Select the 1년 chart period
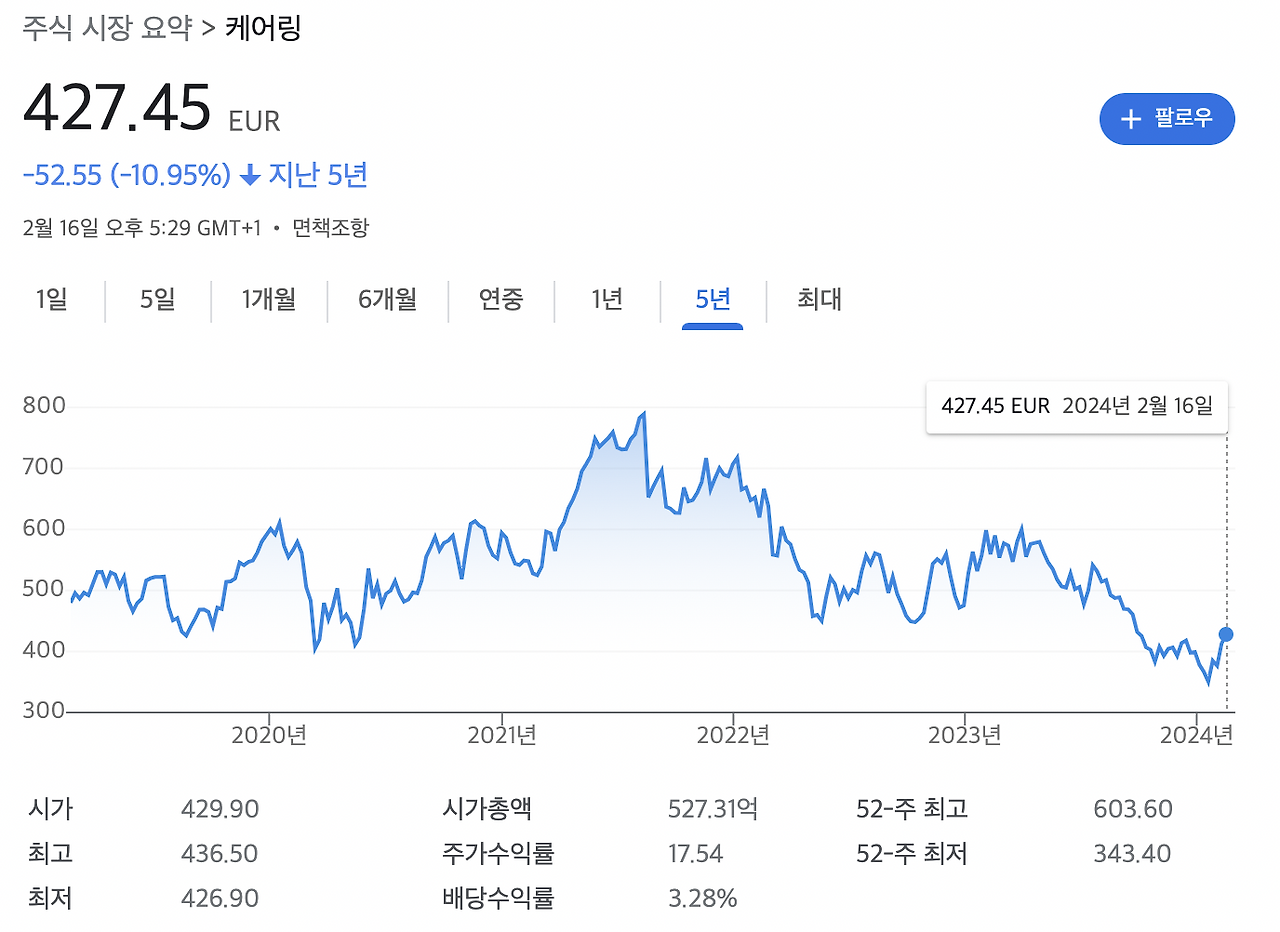This screenshot has width=1280, height=932. pyautogui.click(x=606, y=300)
